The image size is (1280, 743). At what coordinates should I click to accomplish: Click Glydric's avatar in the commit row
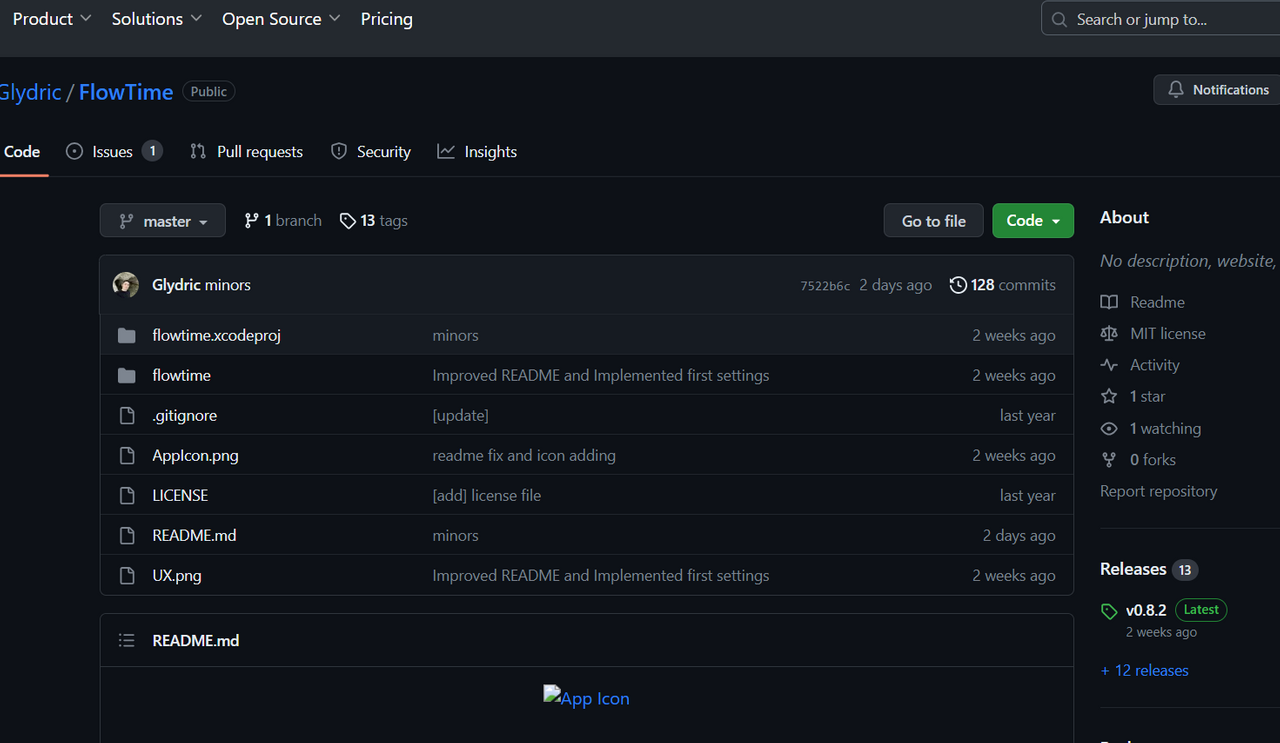[126, 285]
